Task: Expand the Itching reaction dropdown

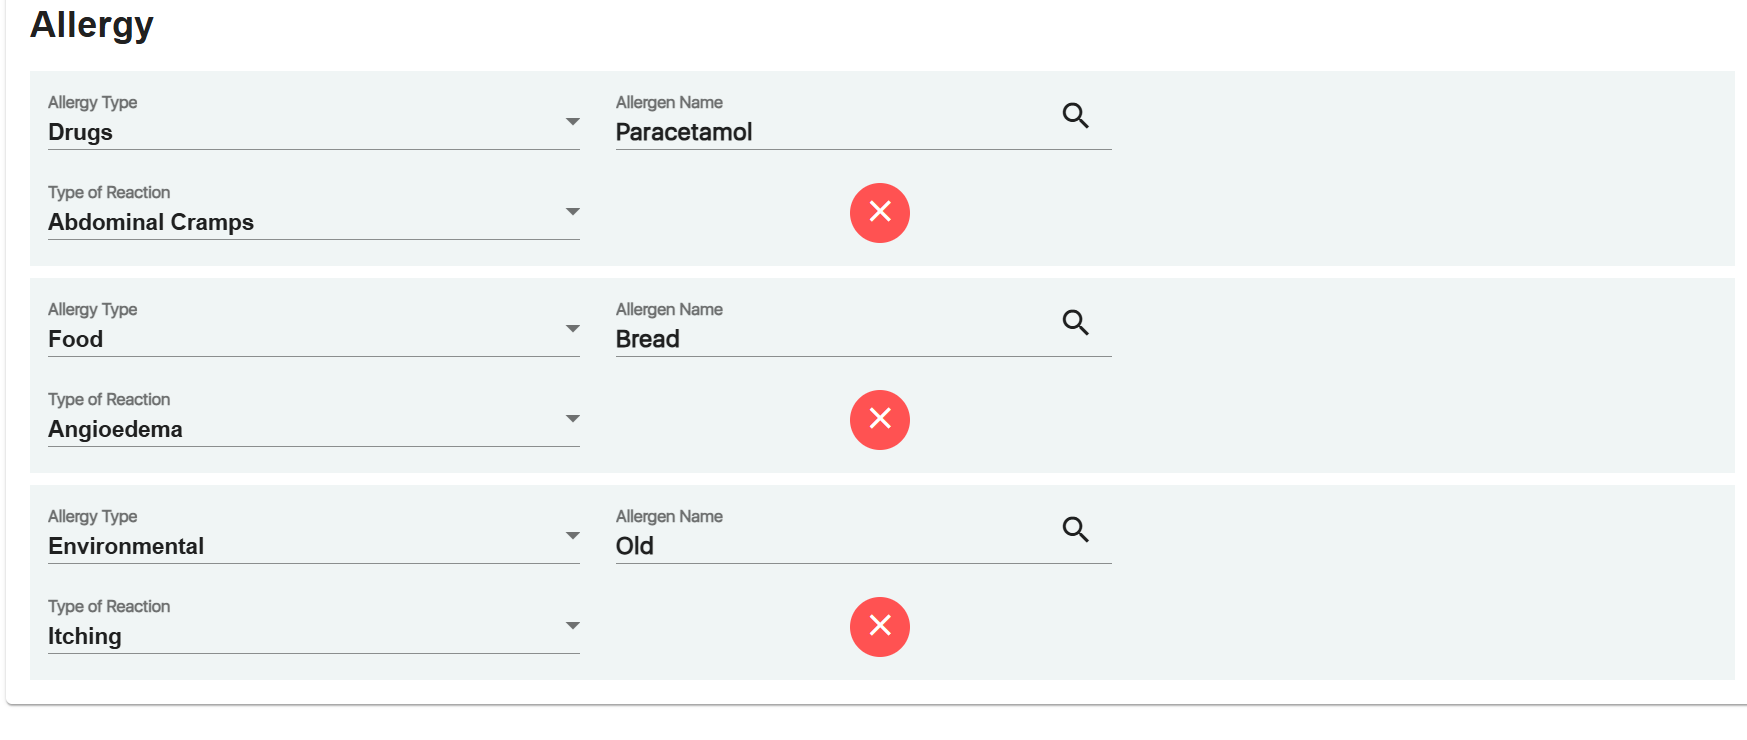Action: pos(300,636)
